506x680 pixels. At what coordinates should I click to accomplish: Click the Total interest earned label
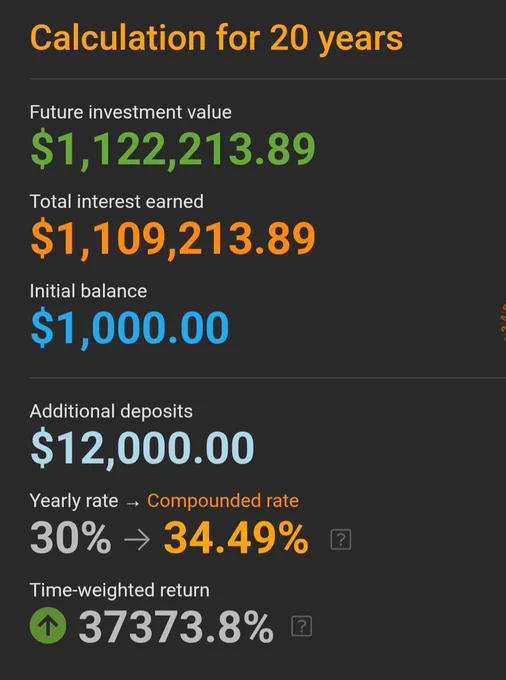coord(117,202)
